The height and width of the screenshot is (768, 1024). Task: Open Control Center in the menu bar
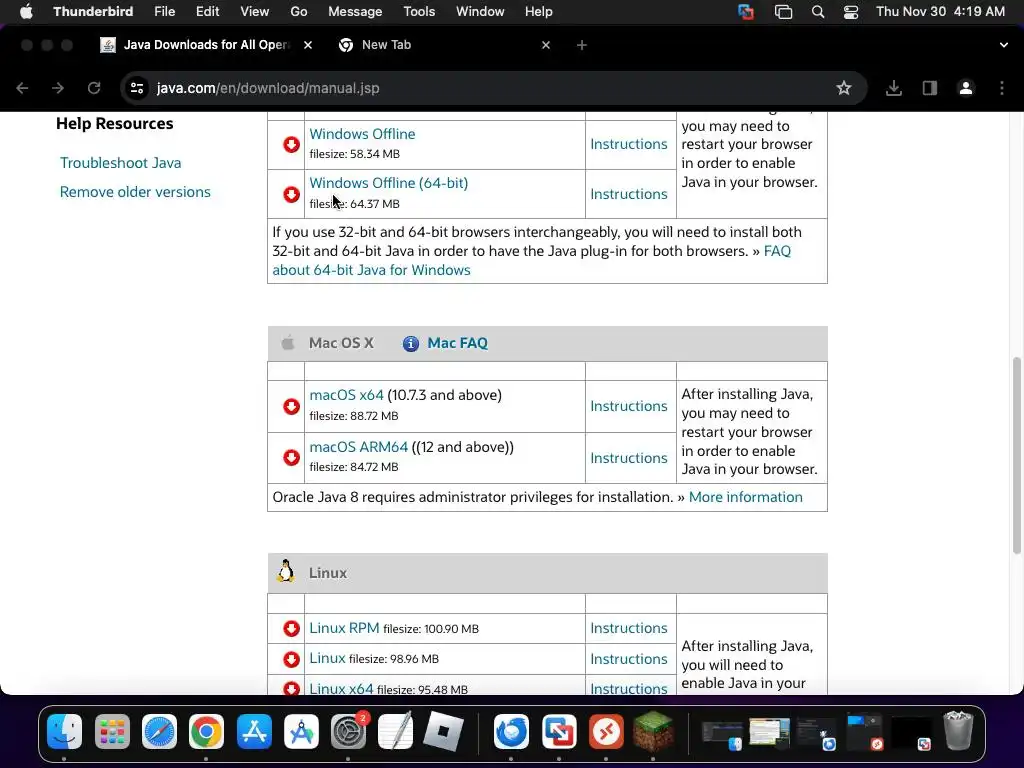(851, 12)
